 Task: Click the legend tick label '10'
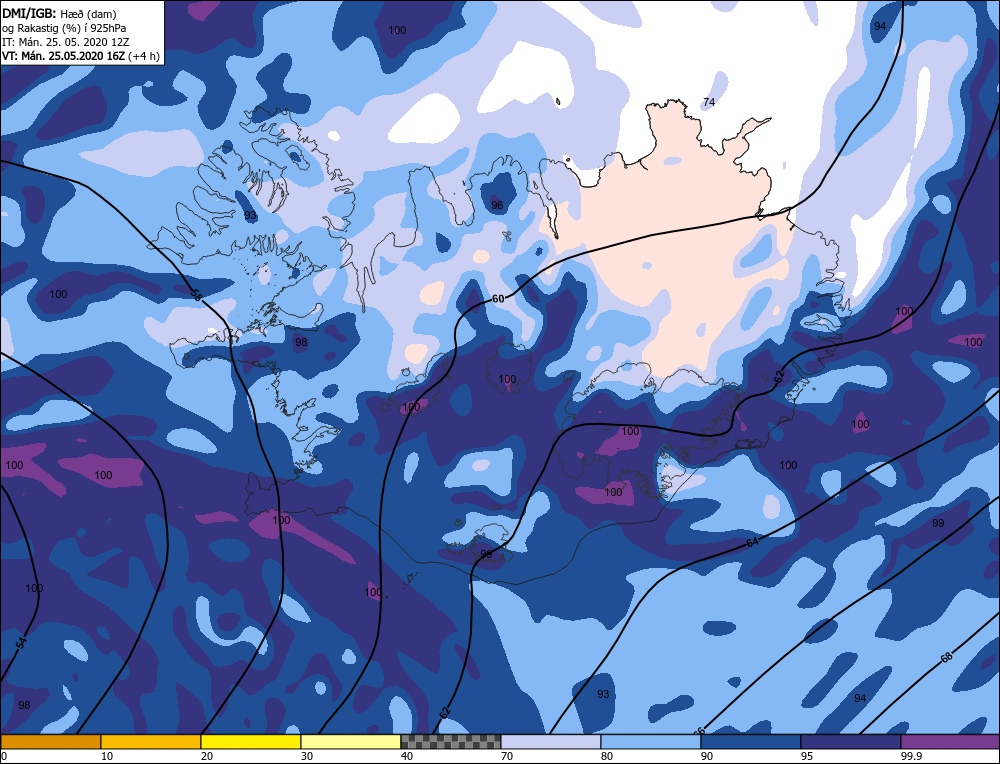[x=107, y=756]
